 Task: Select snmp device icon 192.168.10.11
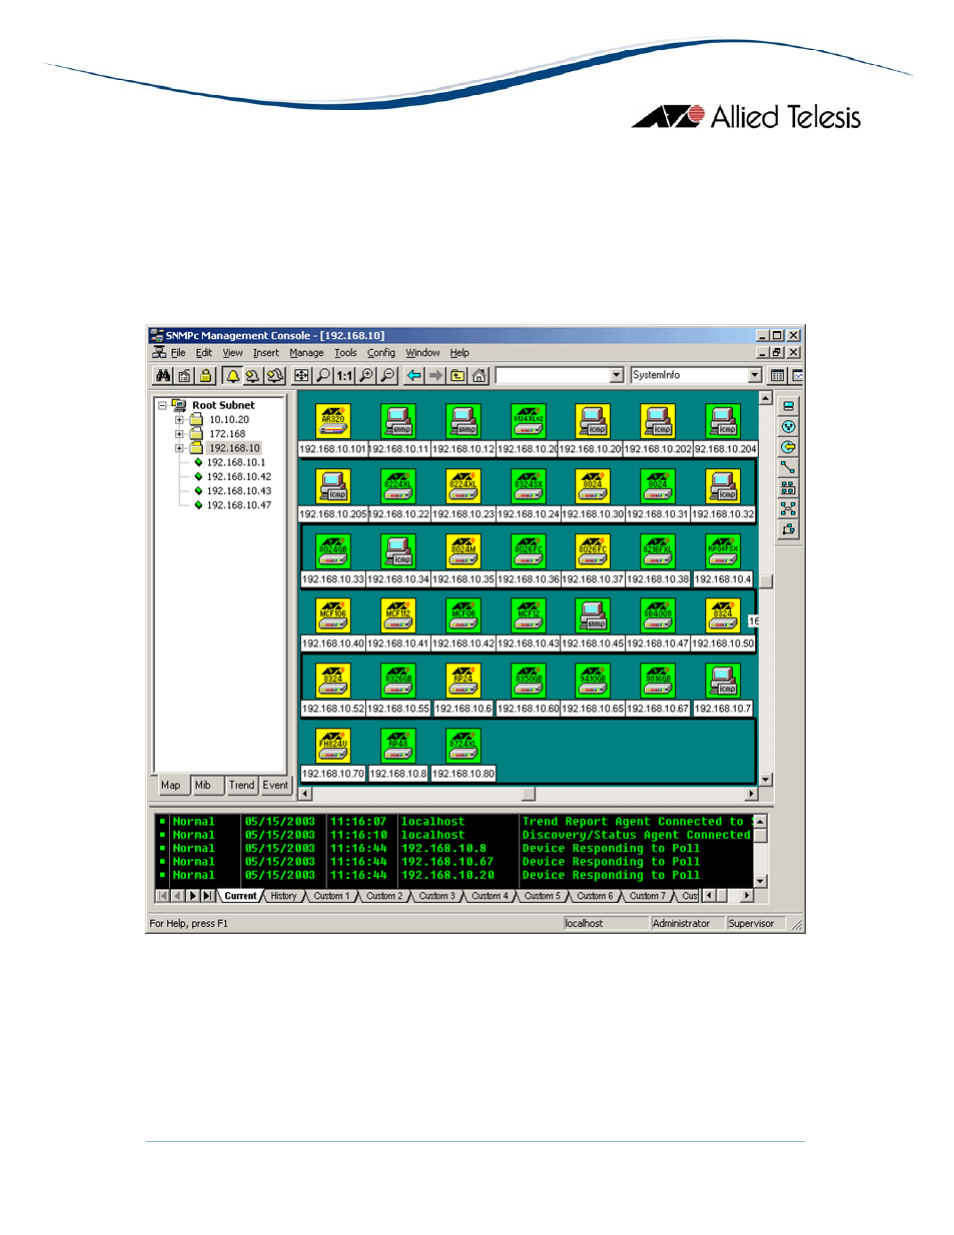[x=398, y=422]
